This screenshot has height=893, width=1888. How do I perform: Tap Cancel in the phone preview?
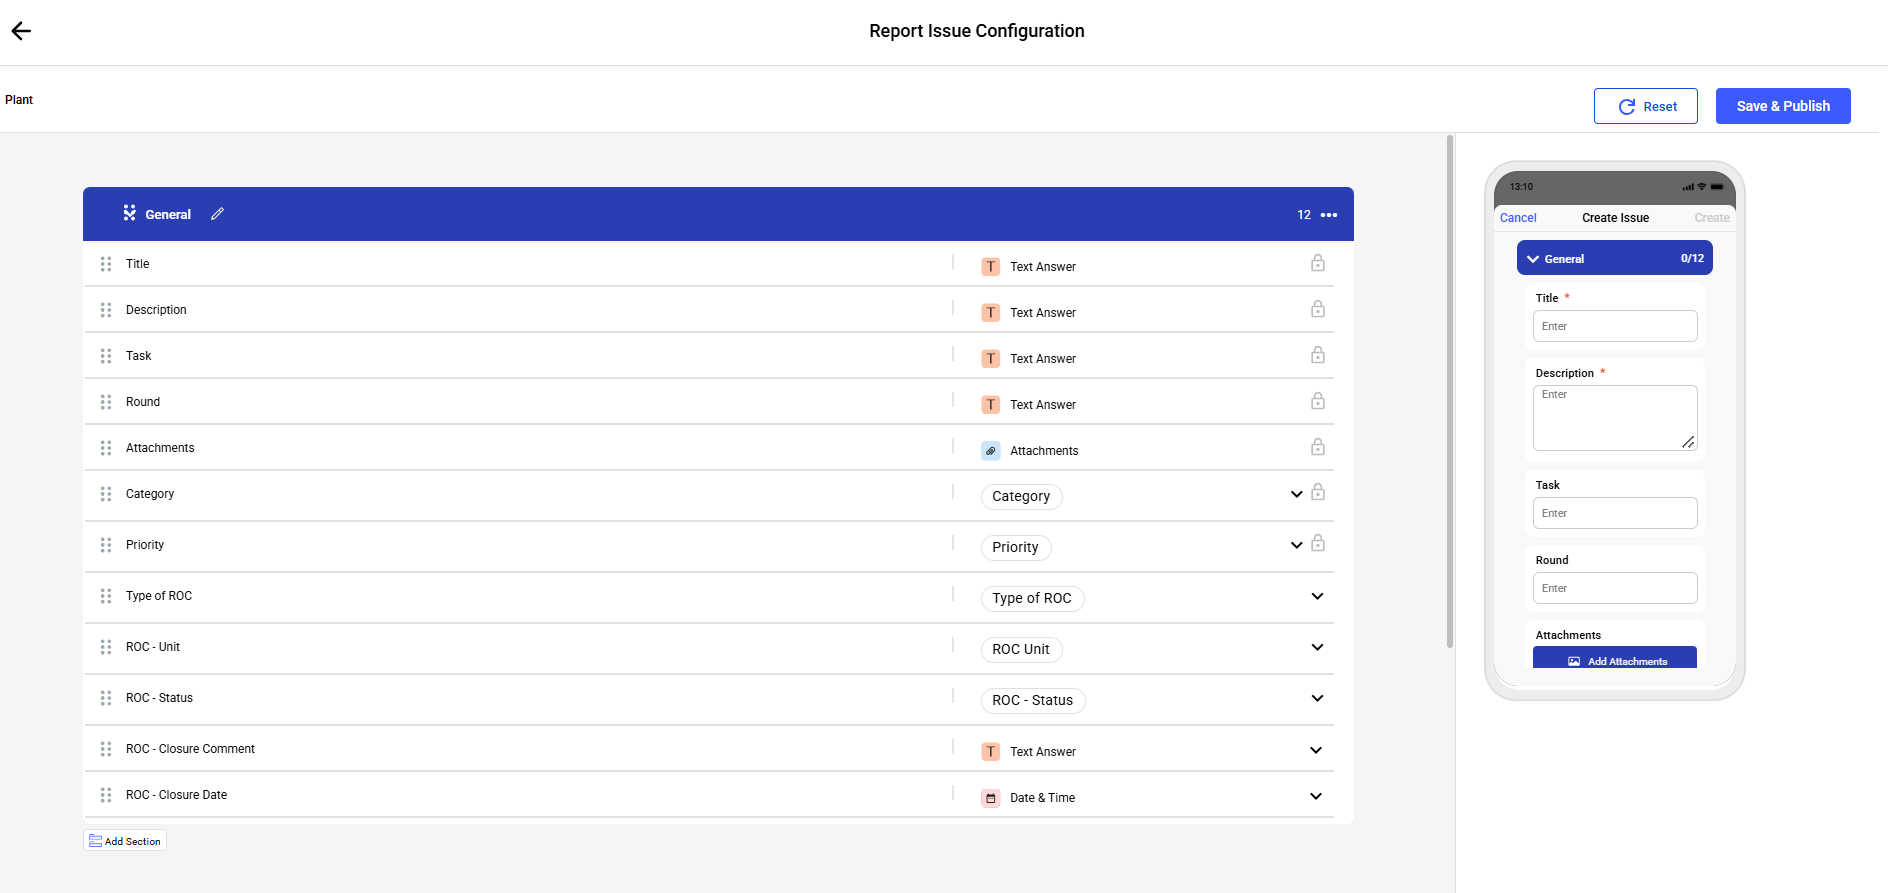pyautogui.click(x=1518, y=218)
